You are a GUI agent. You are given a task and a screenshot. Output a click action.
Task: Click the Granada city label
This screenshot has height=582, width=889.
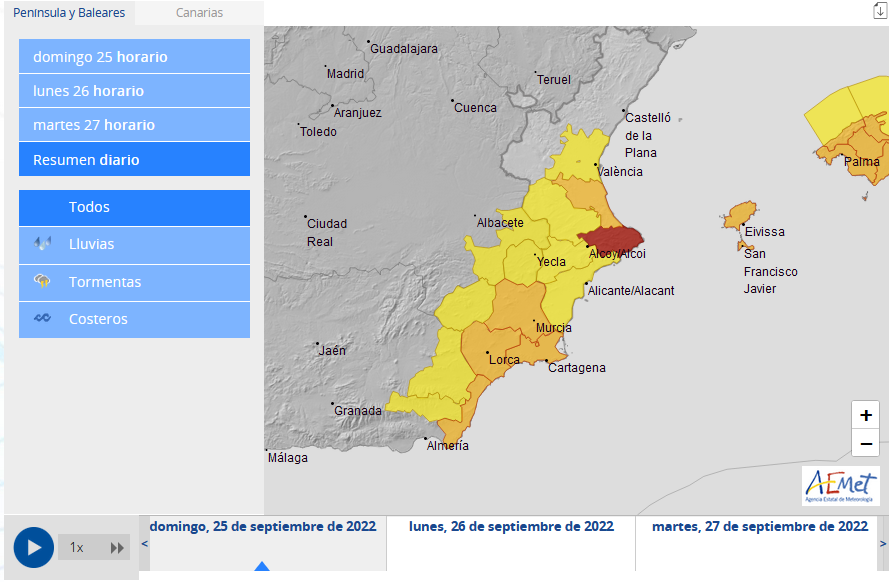pyautogui.click(x=358, y=411)
